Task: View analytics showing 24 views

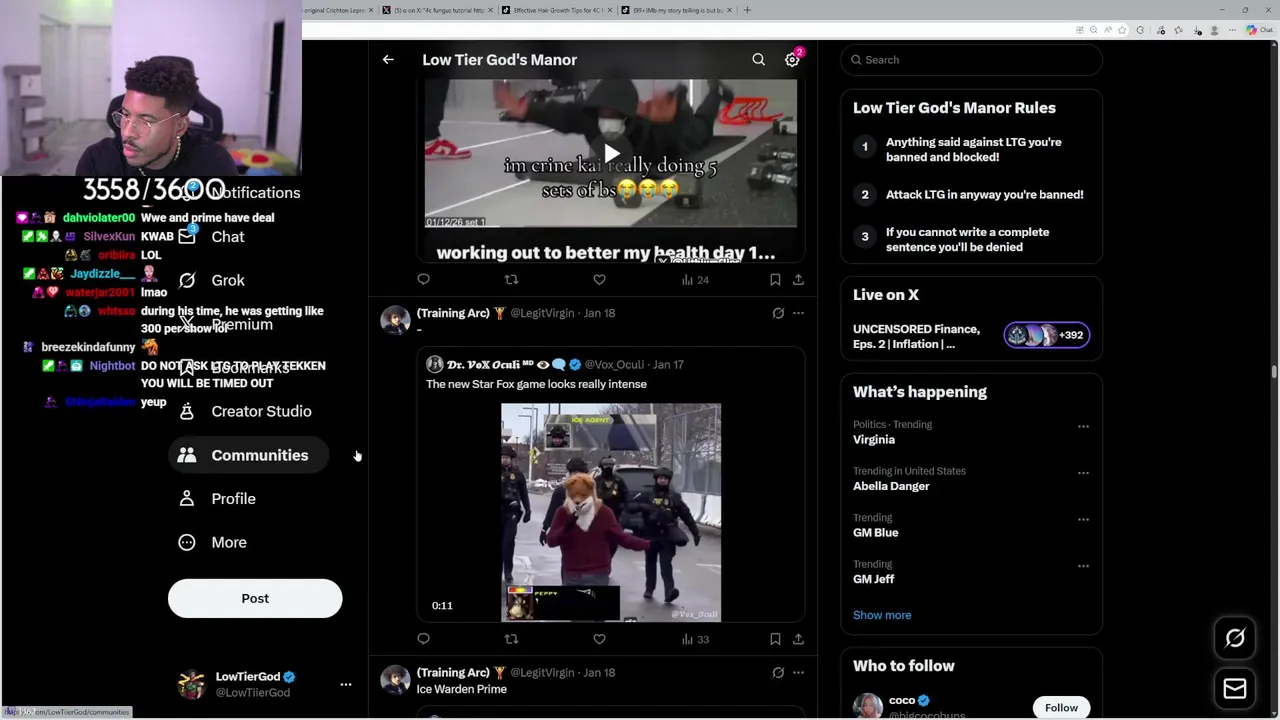Action: click(695, 280)
